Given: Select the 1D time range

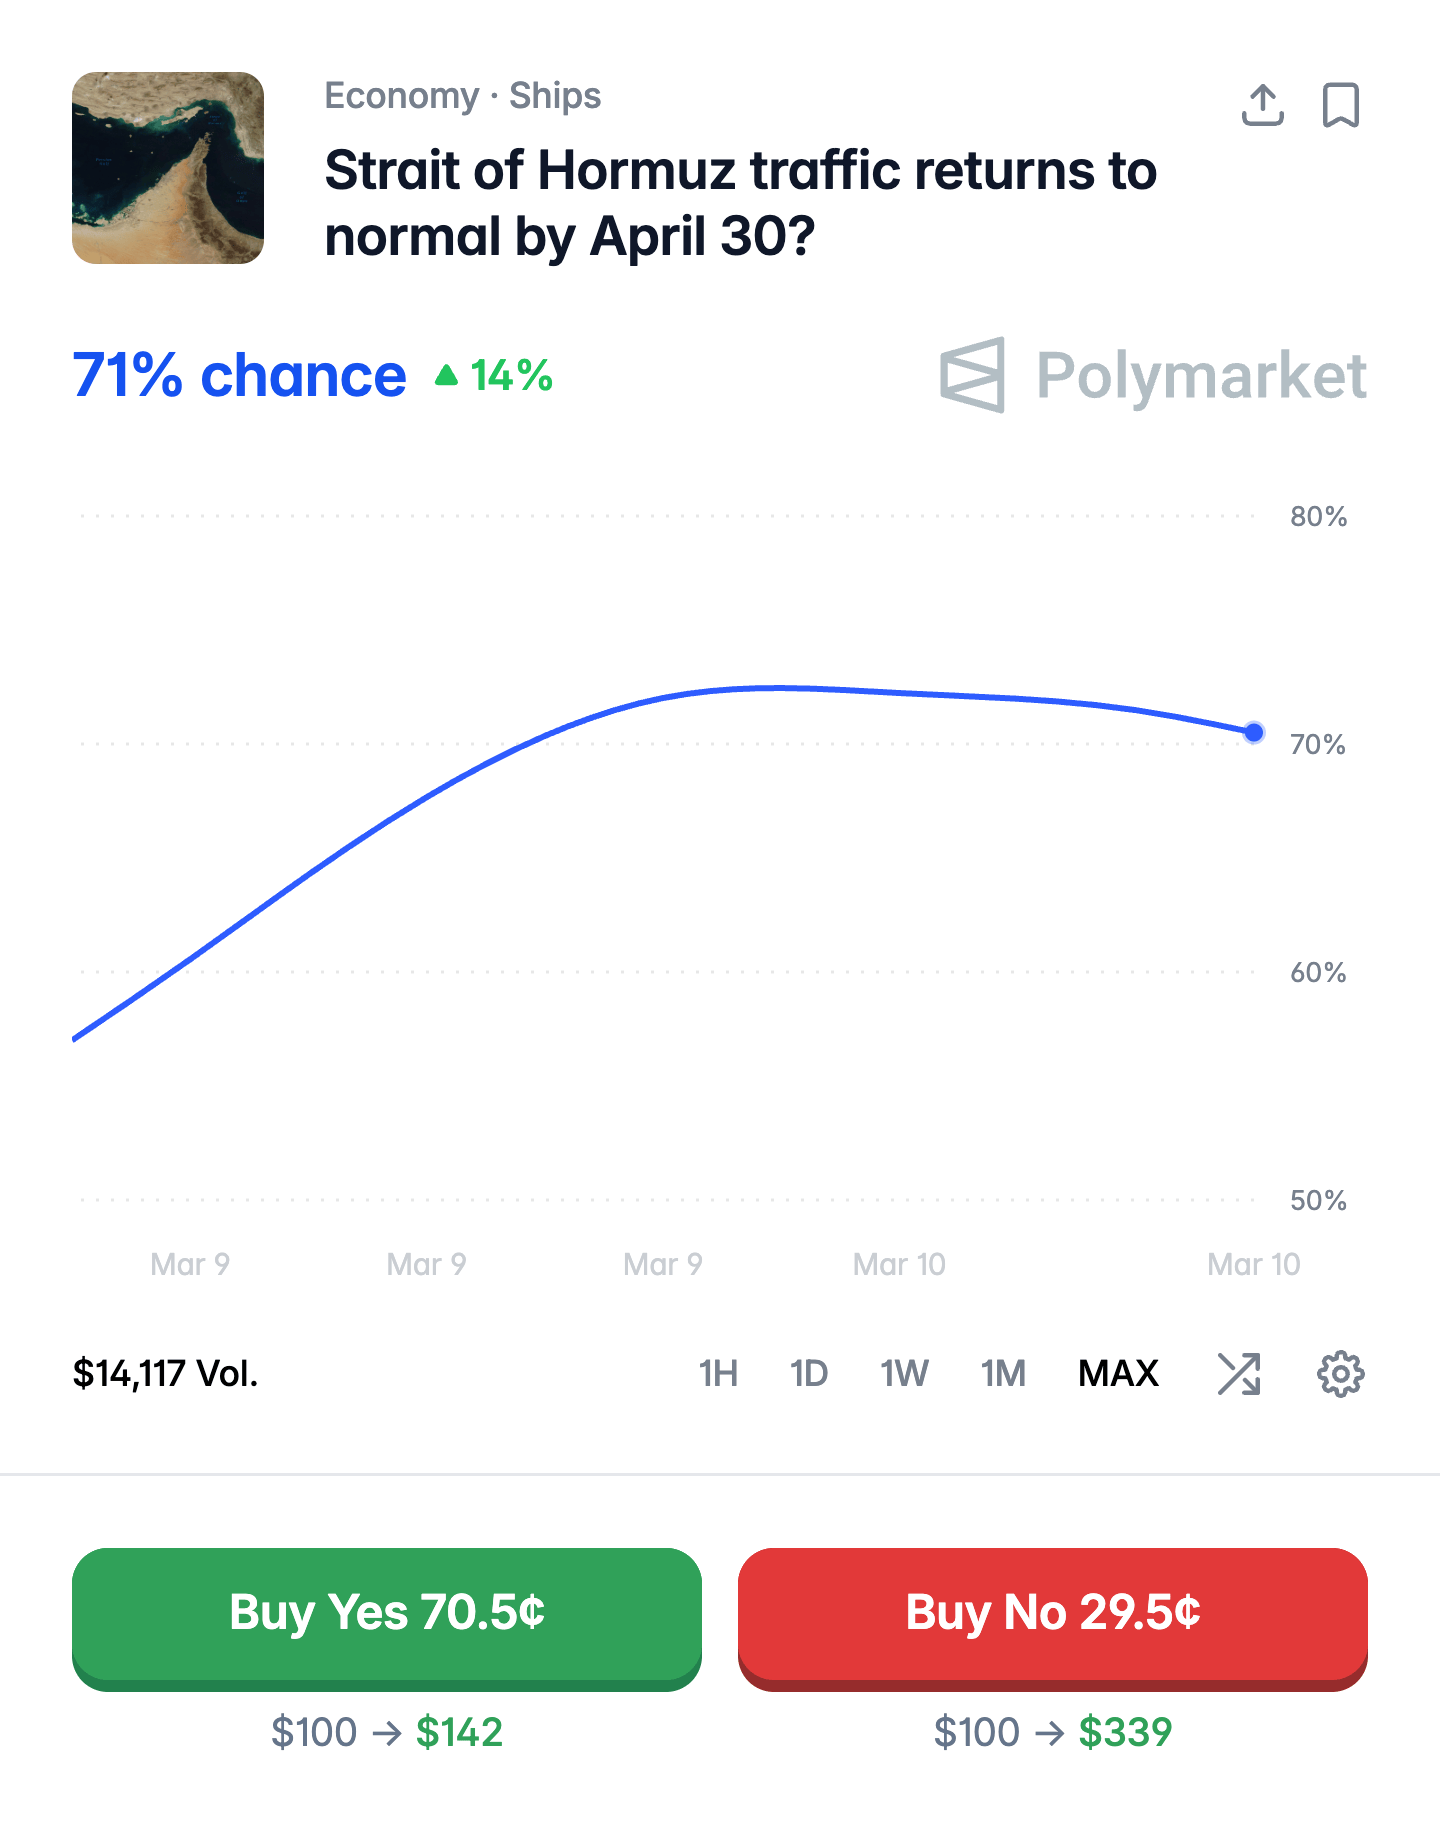Looking at the screenshot, I should point(808,1374).
